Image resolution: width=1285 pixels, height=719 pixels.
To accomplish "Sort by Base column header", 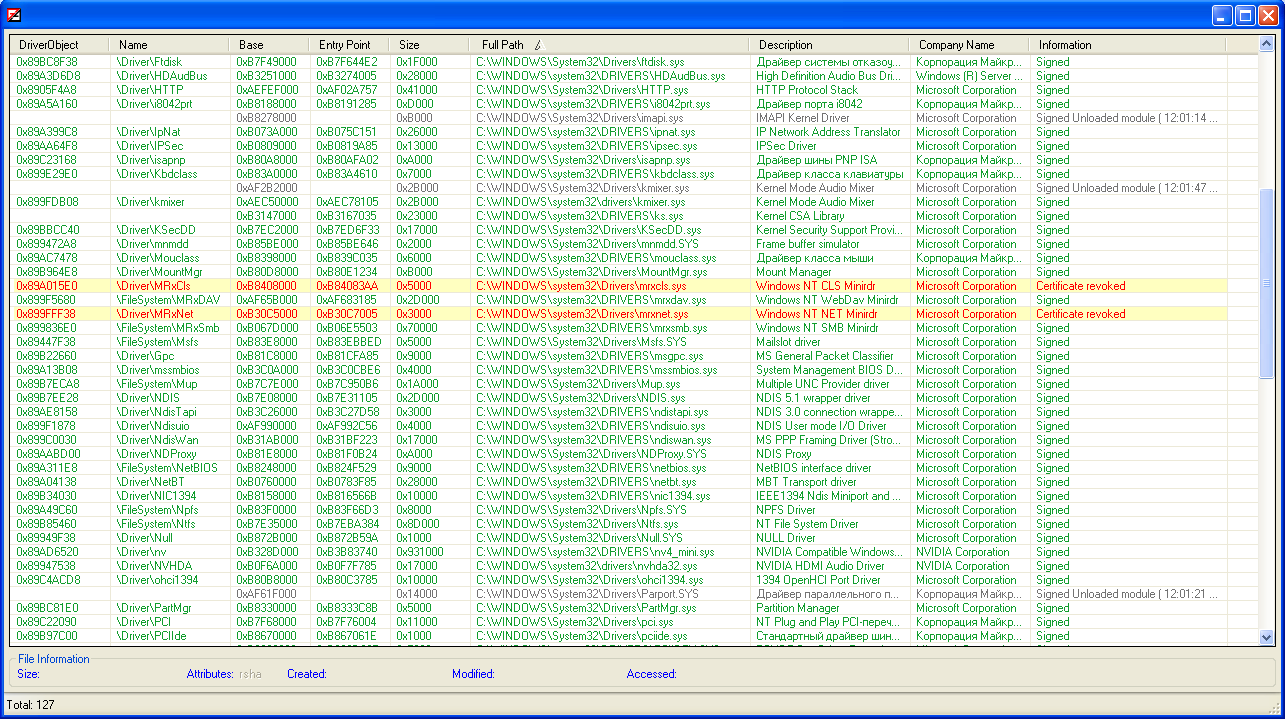I will point(269,45).
